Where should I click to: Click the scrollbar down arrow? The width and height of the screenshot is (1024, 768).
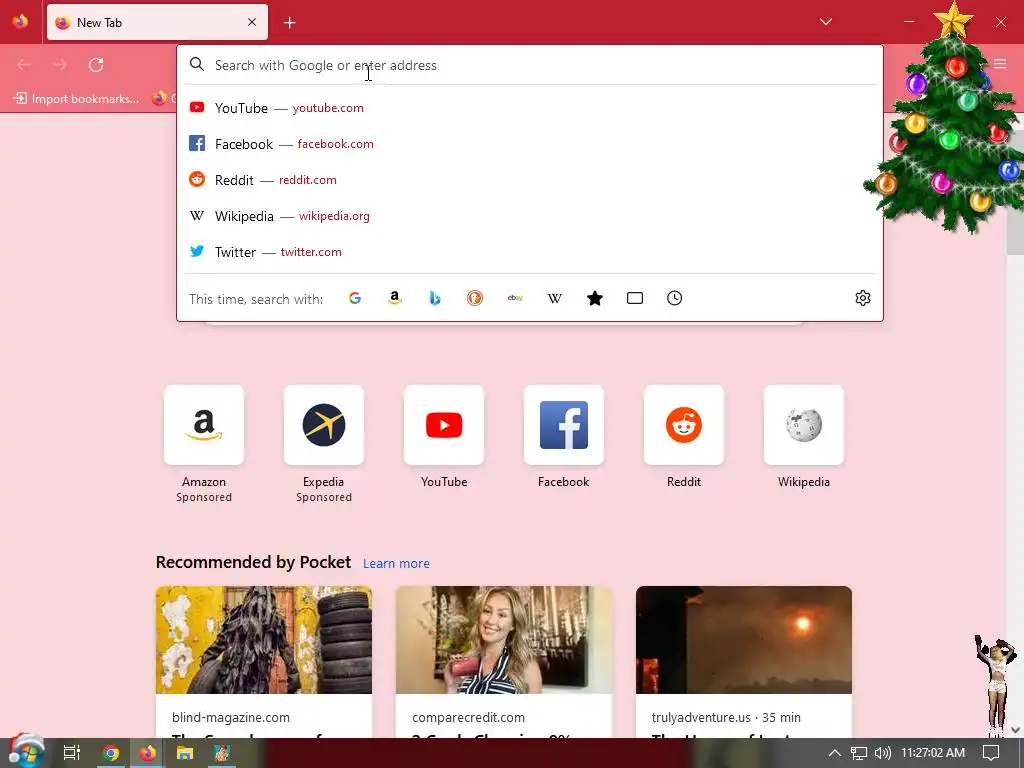click(1016, 729)
